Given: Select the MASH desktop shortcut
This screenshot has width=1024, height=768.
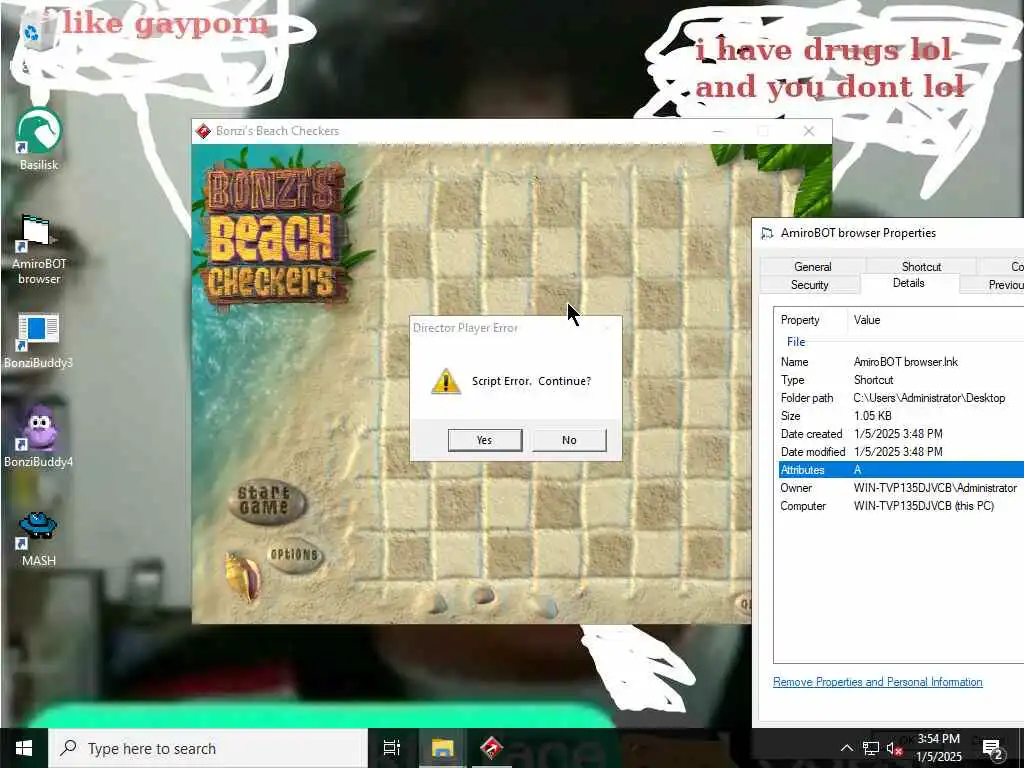Looking at the screenshot, I should click(x=39, y=539).
